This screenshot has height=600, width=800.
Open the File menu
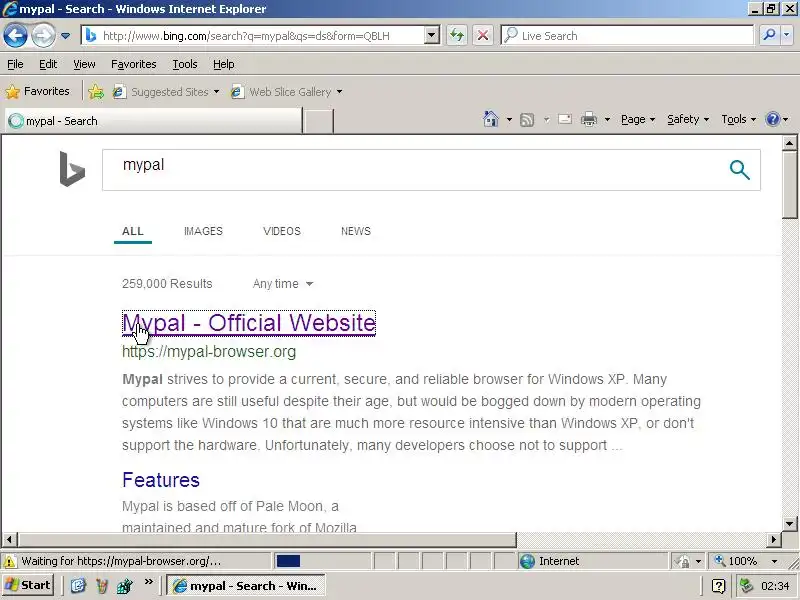(15, 64)
